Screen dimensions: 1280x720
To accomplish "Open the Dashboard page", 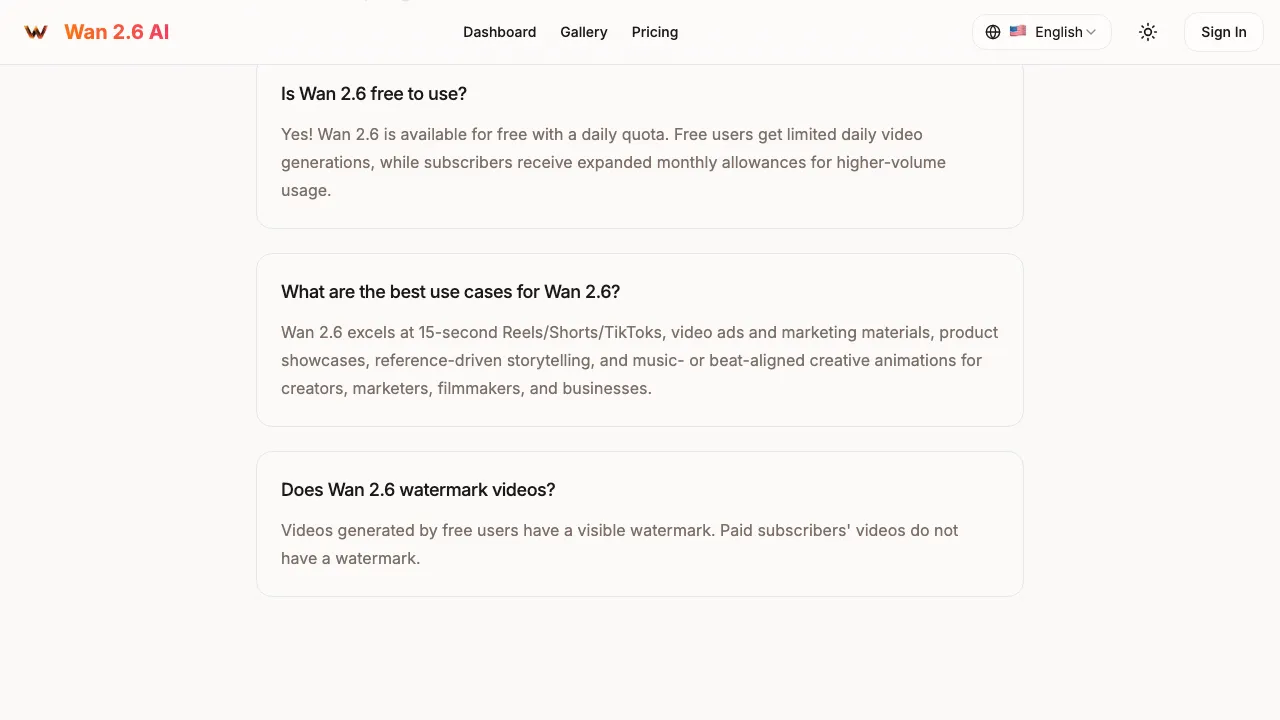I will coord(499,32).
